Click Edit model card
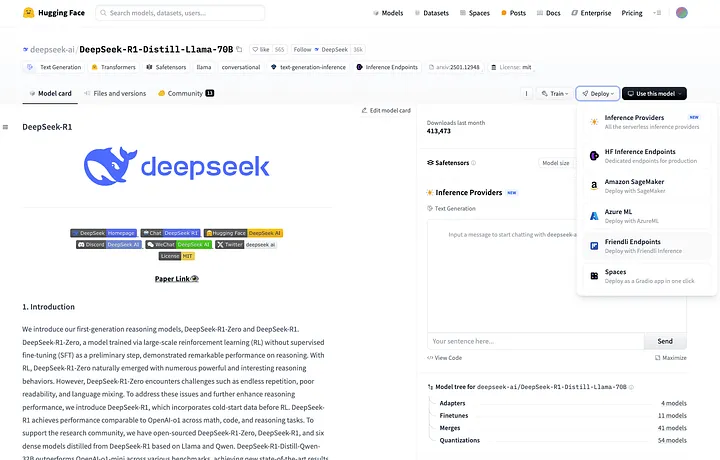This screenshot has height=460, width=720. tap(386, 111)
